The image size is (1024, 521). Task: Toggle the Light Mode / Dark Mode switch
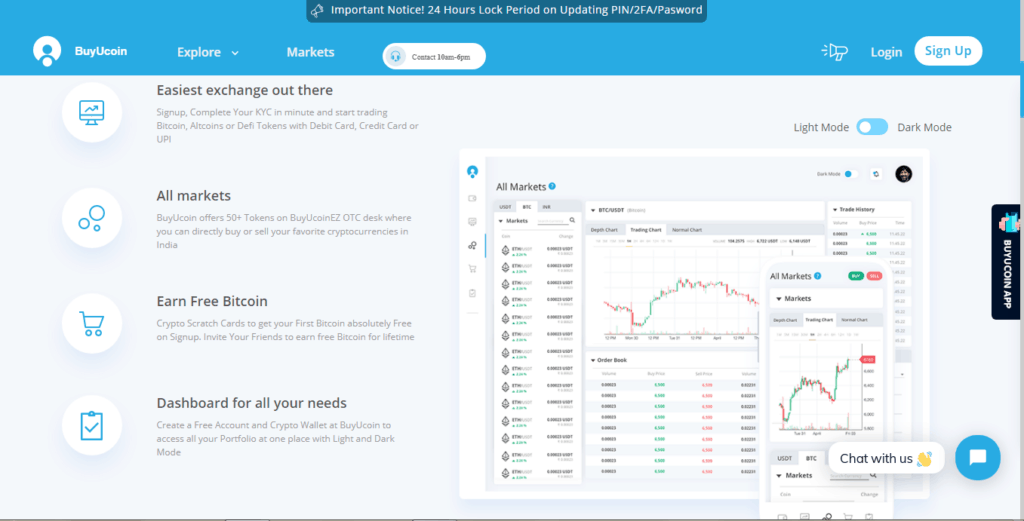tap(872, 127)
